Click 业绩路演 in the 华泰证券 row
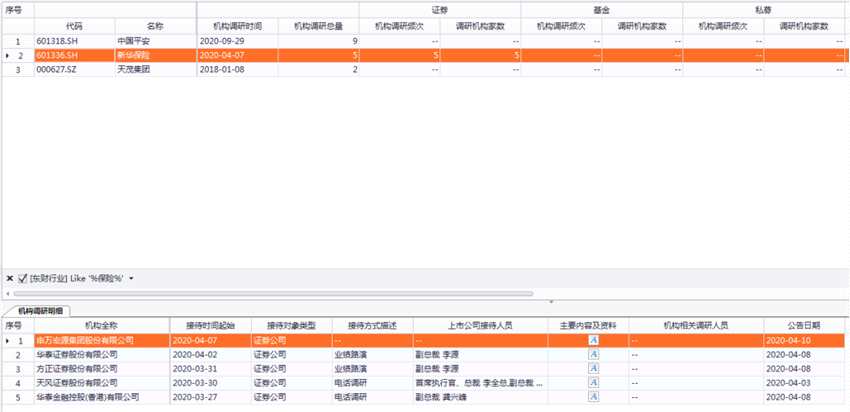 [x=372, y=355]
